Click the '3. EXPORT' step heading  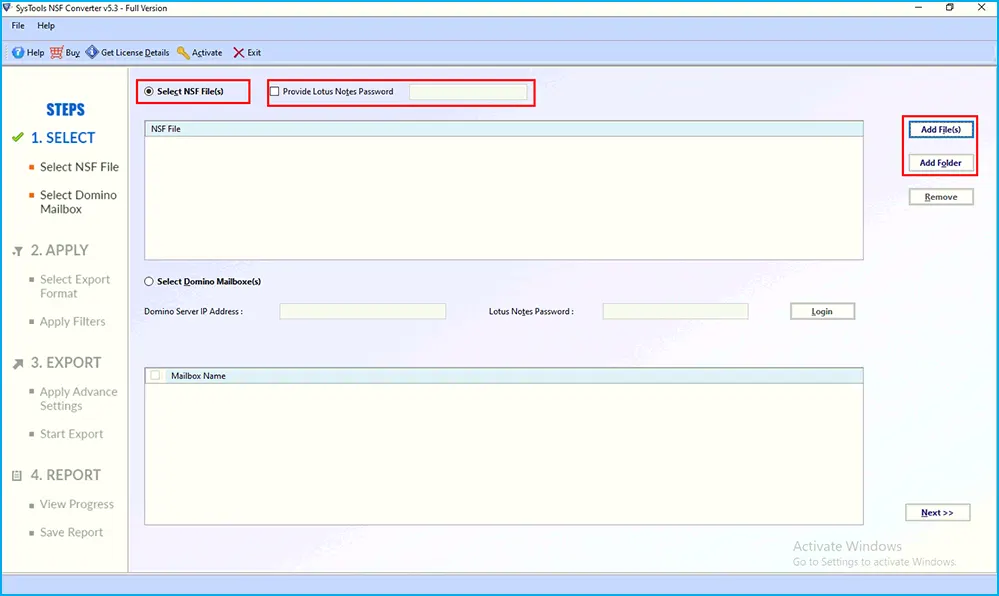[66, 363]
